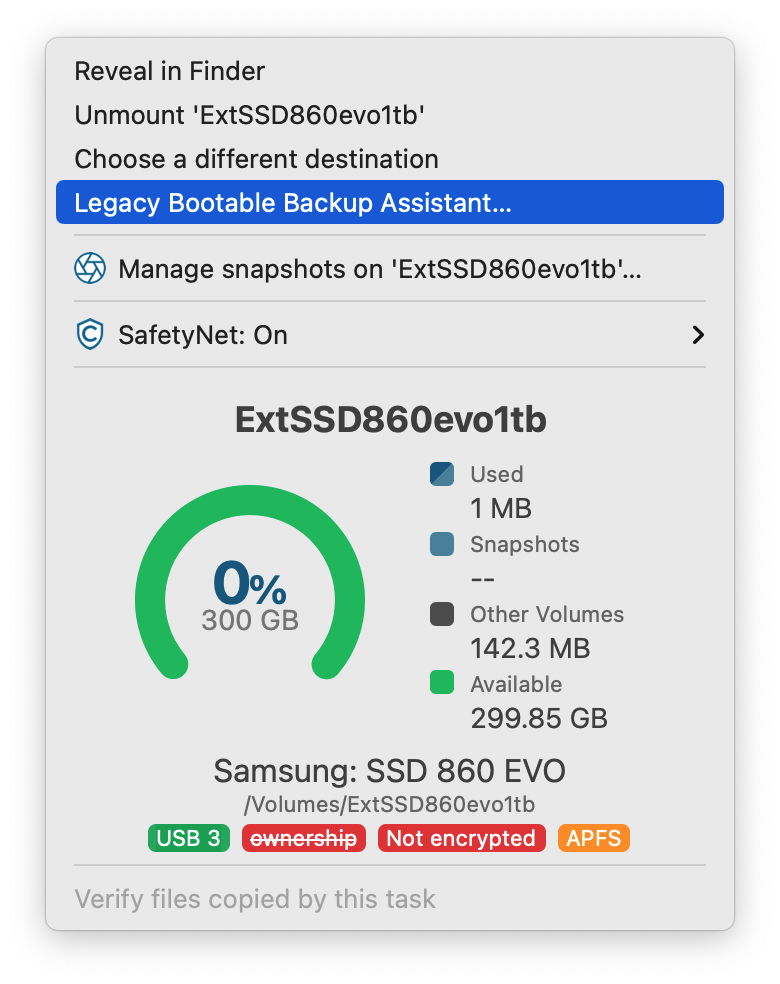Click the /Volumes/ExtSSD860evo1tb path
Image resolution: width=780 pixels, height=984 pixels.
pos(390,804)
